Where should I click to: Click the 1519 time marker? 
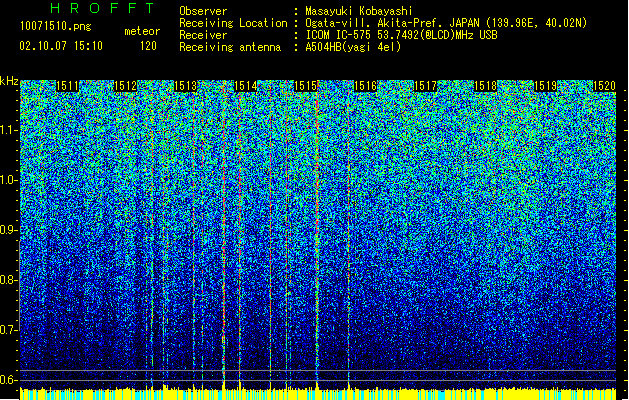pos(546,86)
